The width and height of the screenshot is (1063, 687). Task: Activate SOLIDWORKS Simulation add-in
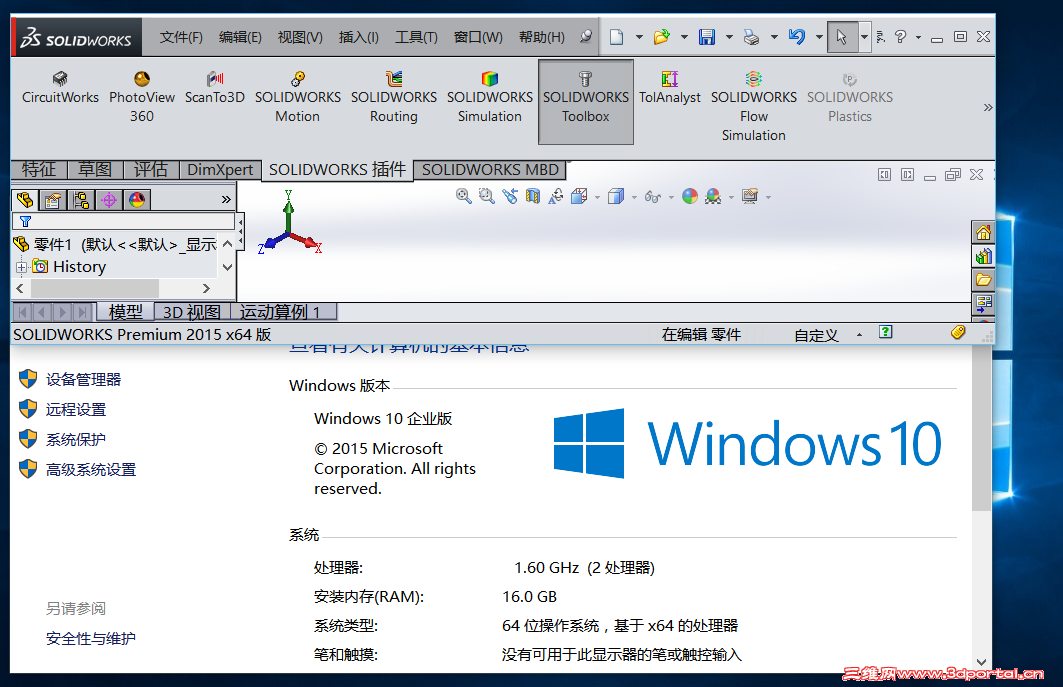[x=489, y=97]
